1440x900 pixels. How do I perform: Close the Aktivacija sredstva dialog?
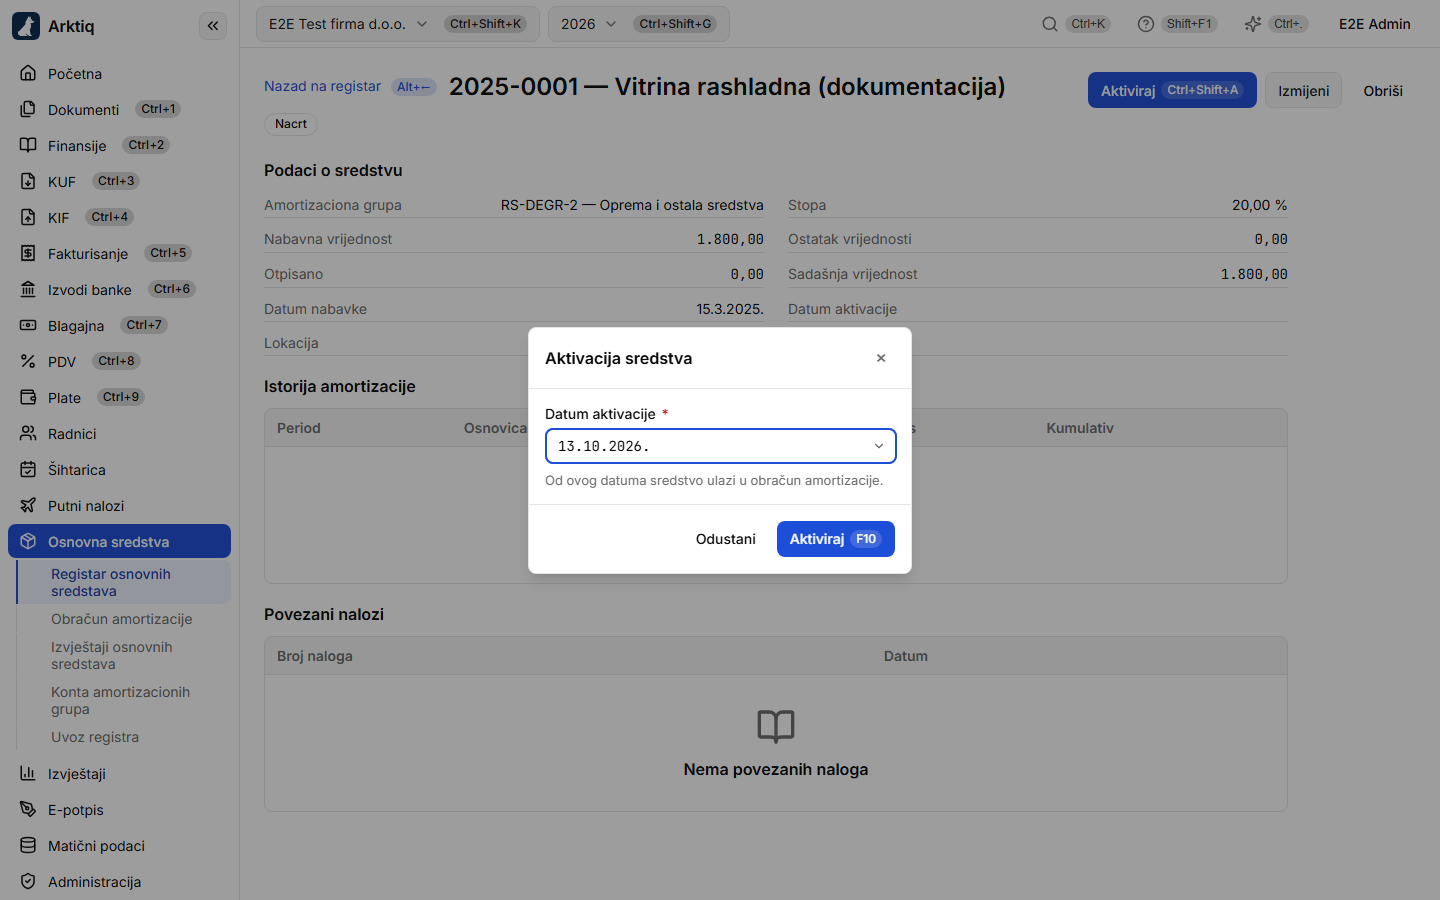(x=881, y=358)
